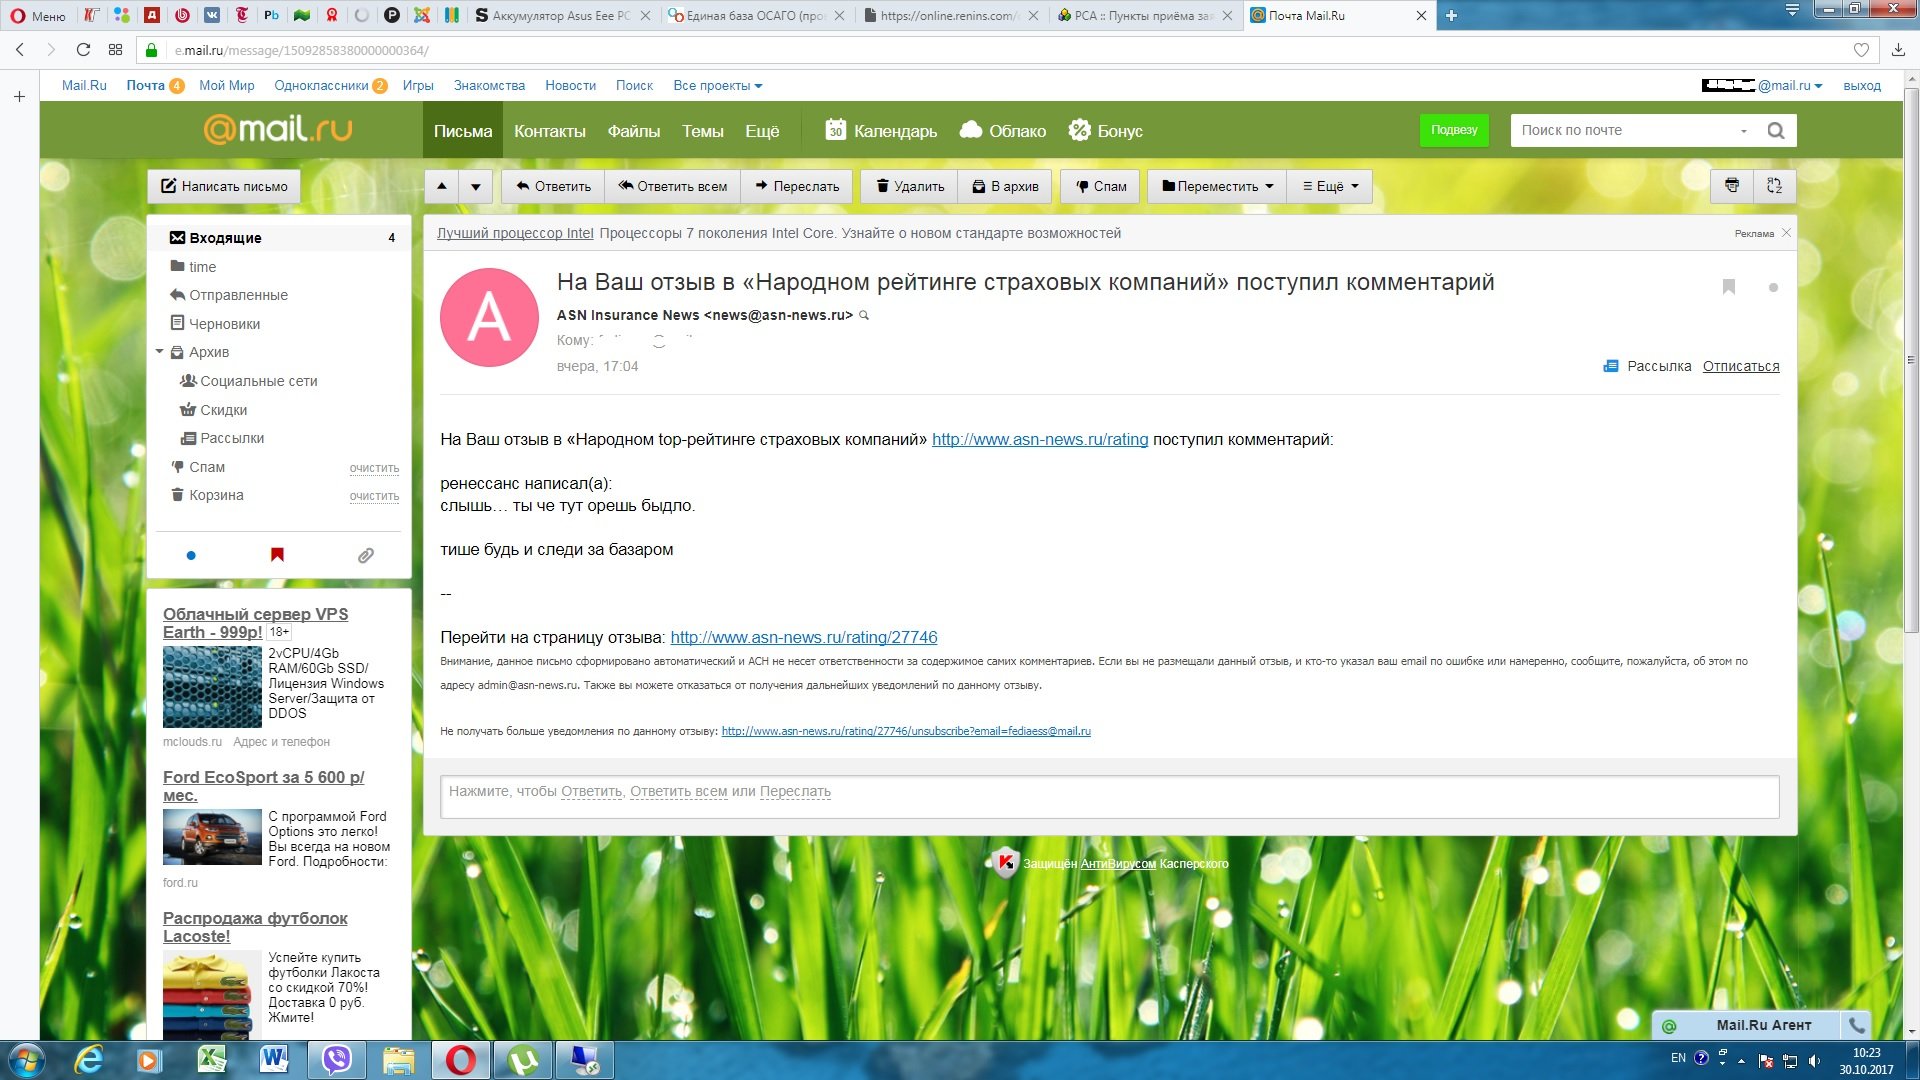Filter messages with attachments paperclip
1920x1080 pixels.
coord(366,555)
